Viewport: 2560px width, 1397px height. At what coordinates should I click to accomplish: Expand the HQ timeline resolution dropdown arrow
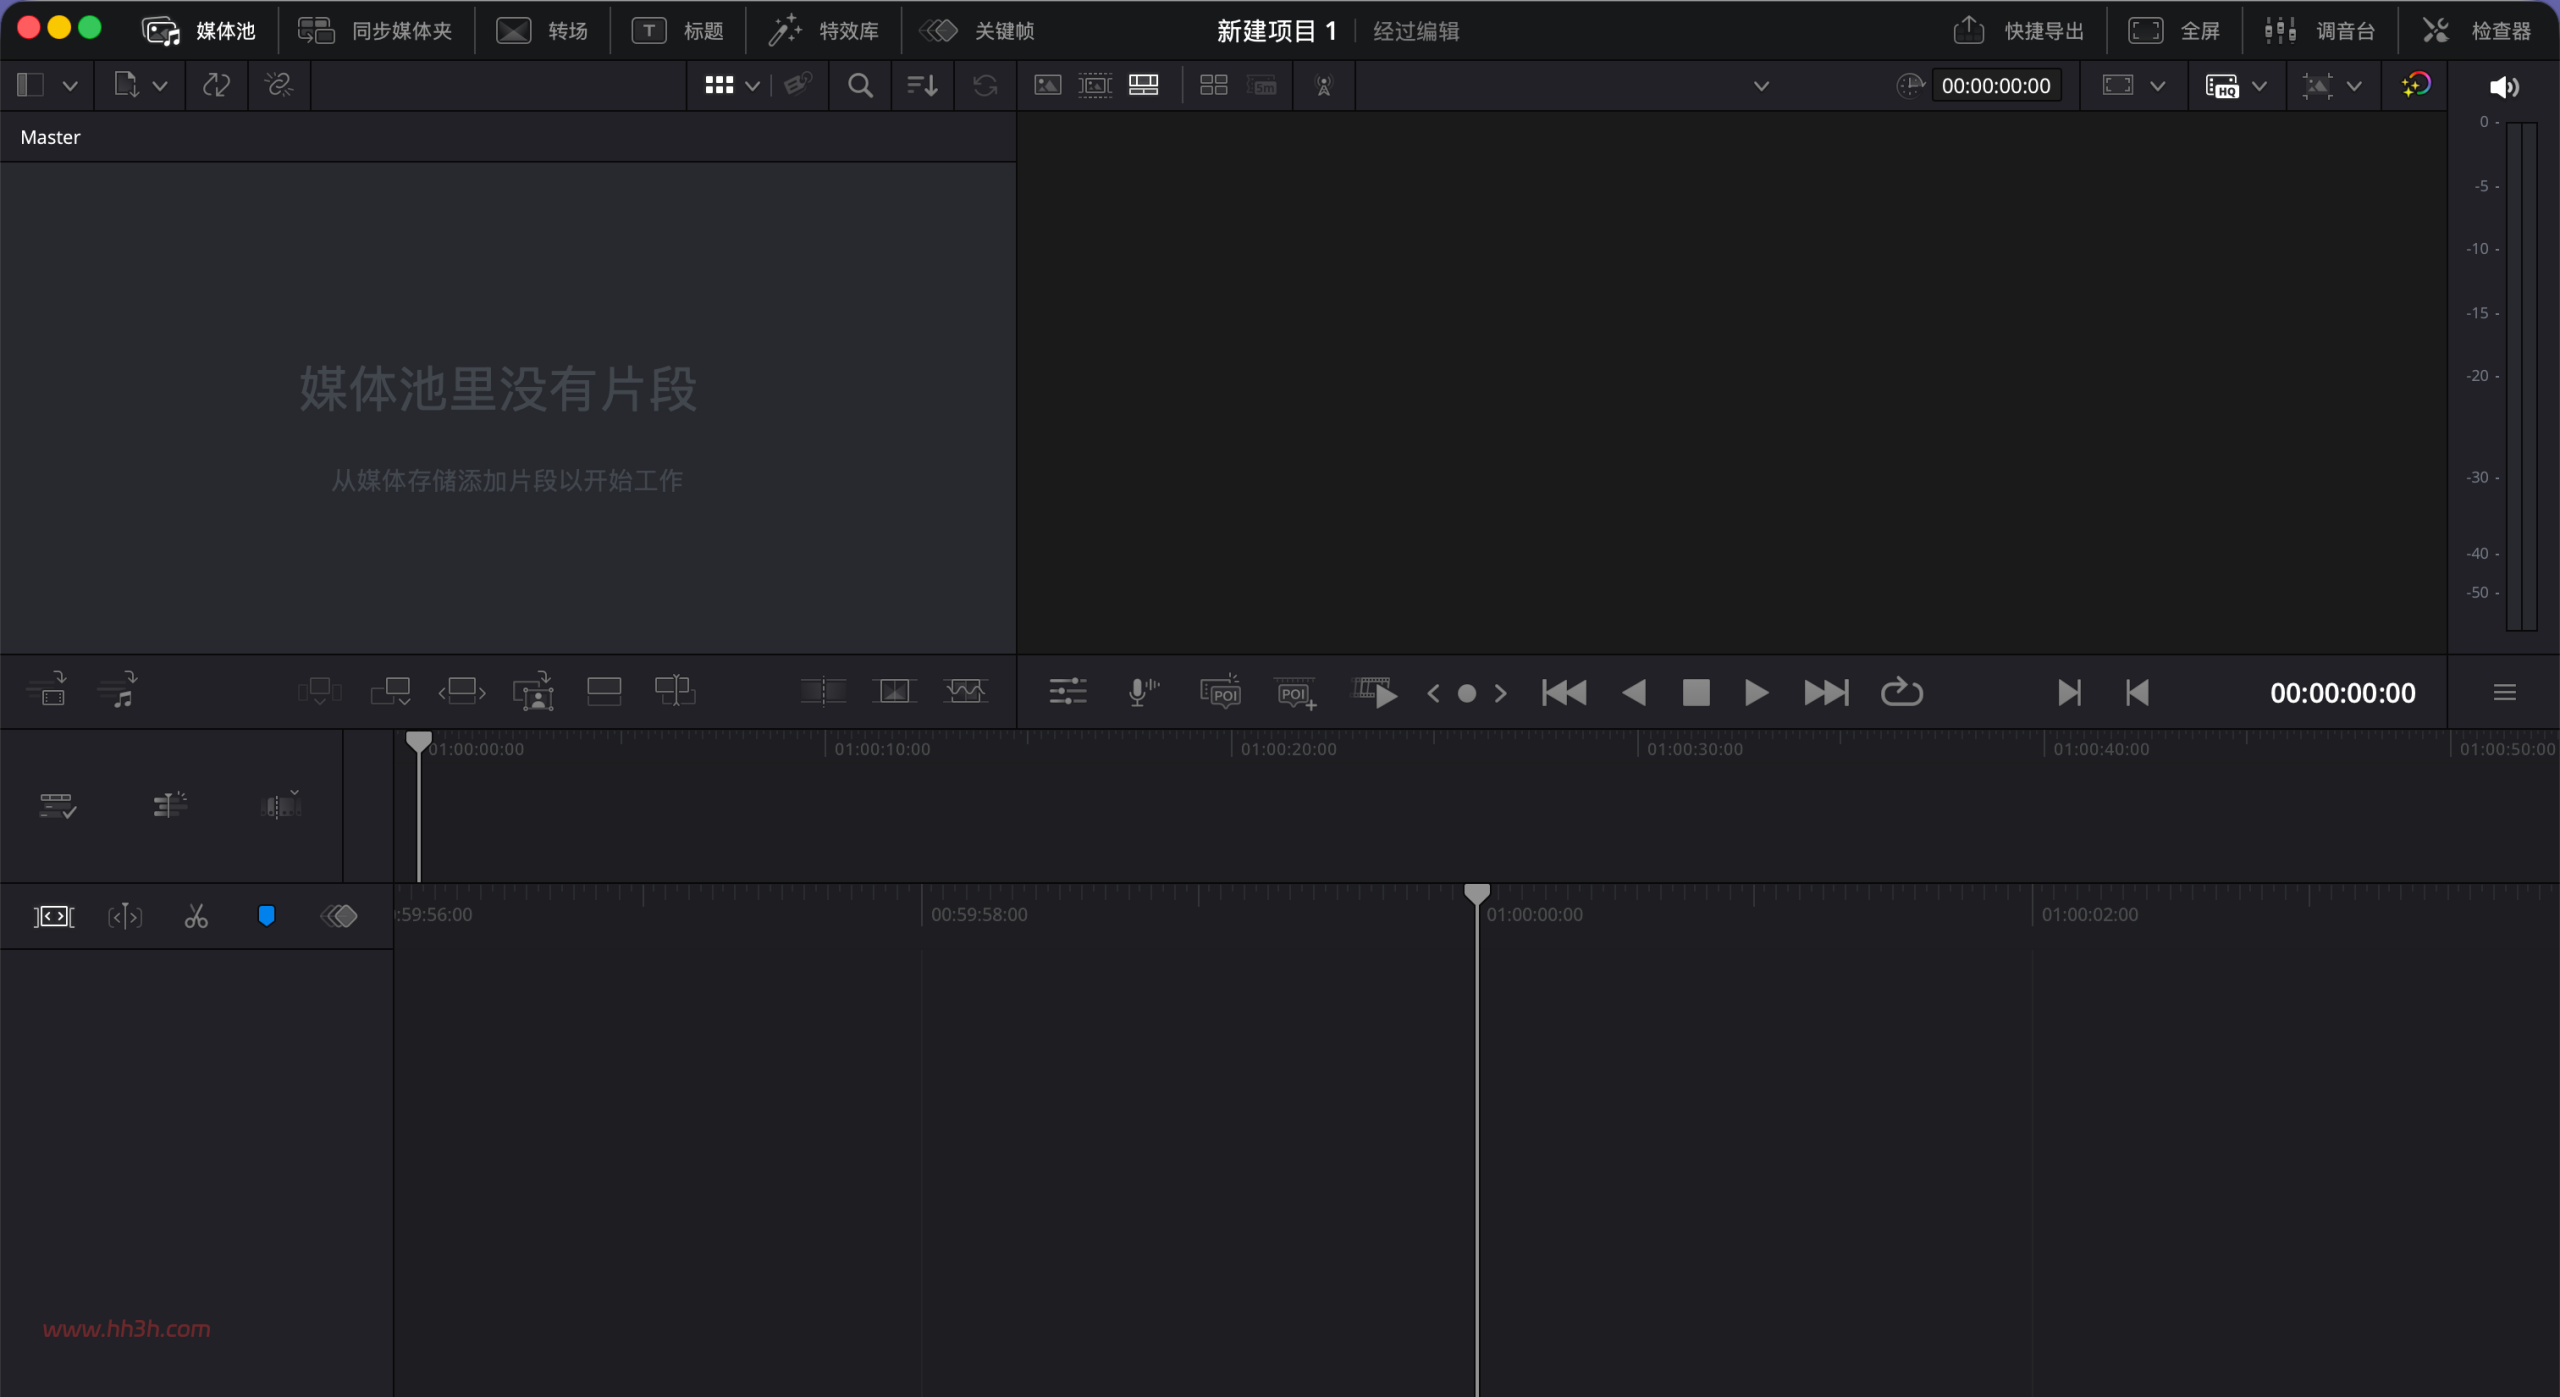coord(2259,86)
